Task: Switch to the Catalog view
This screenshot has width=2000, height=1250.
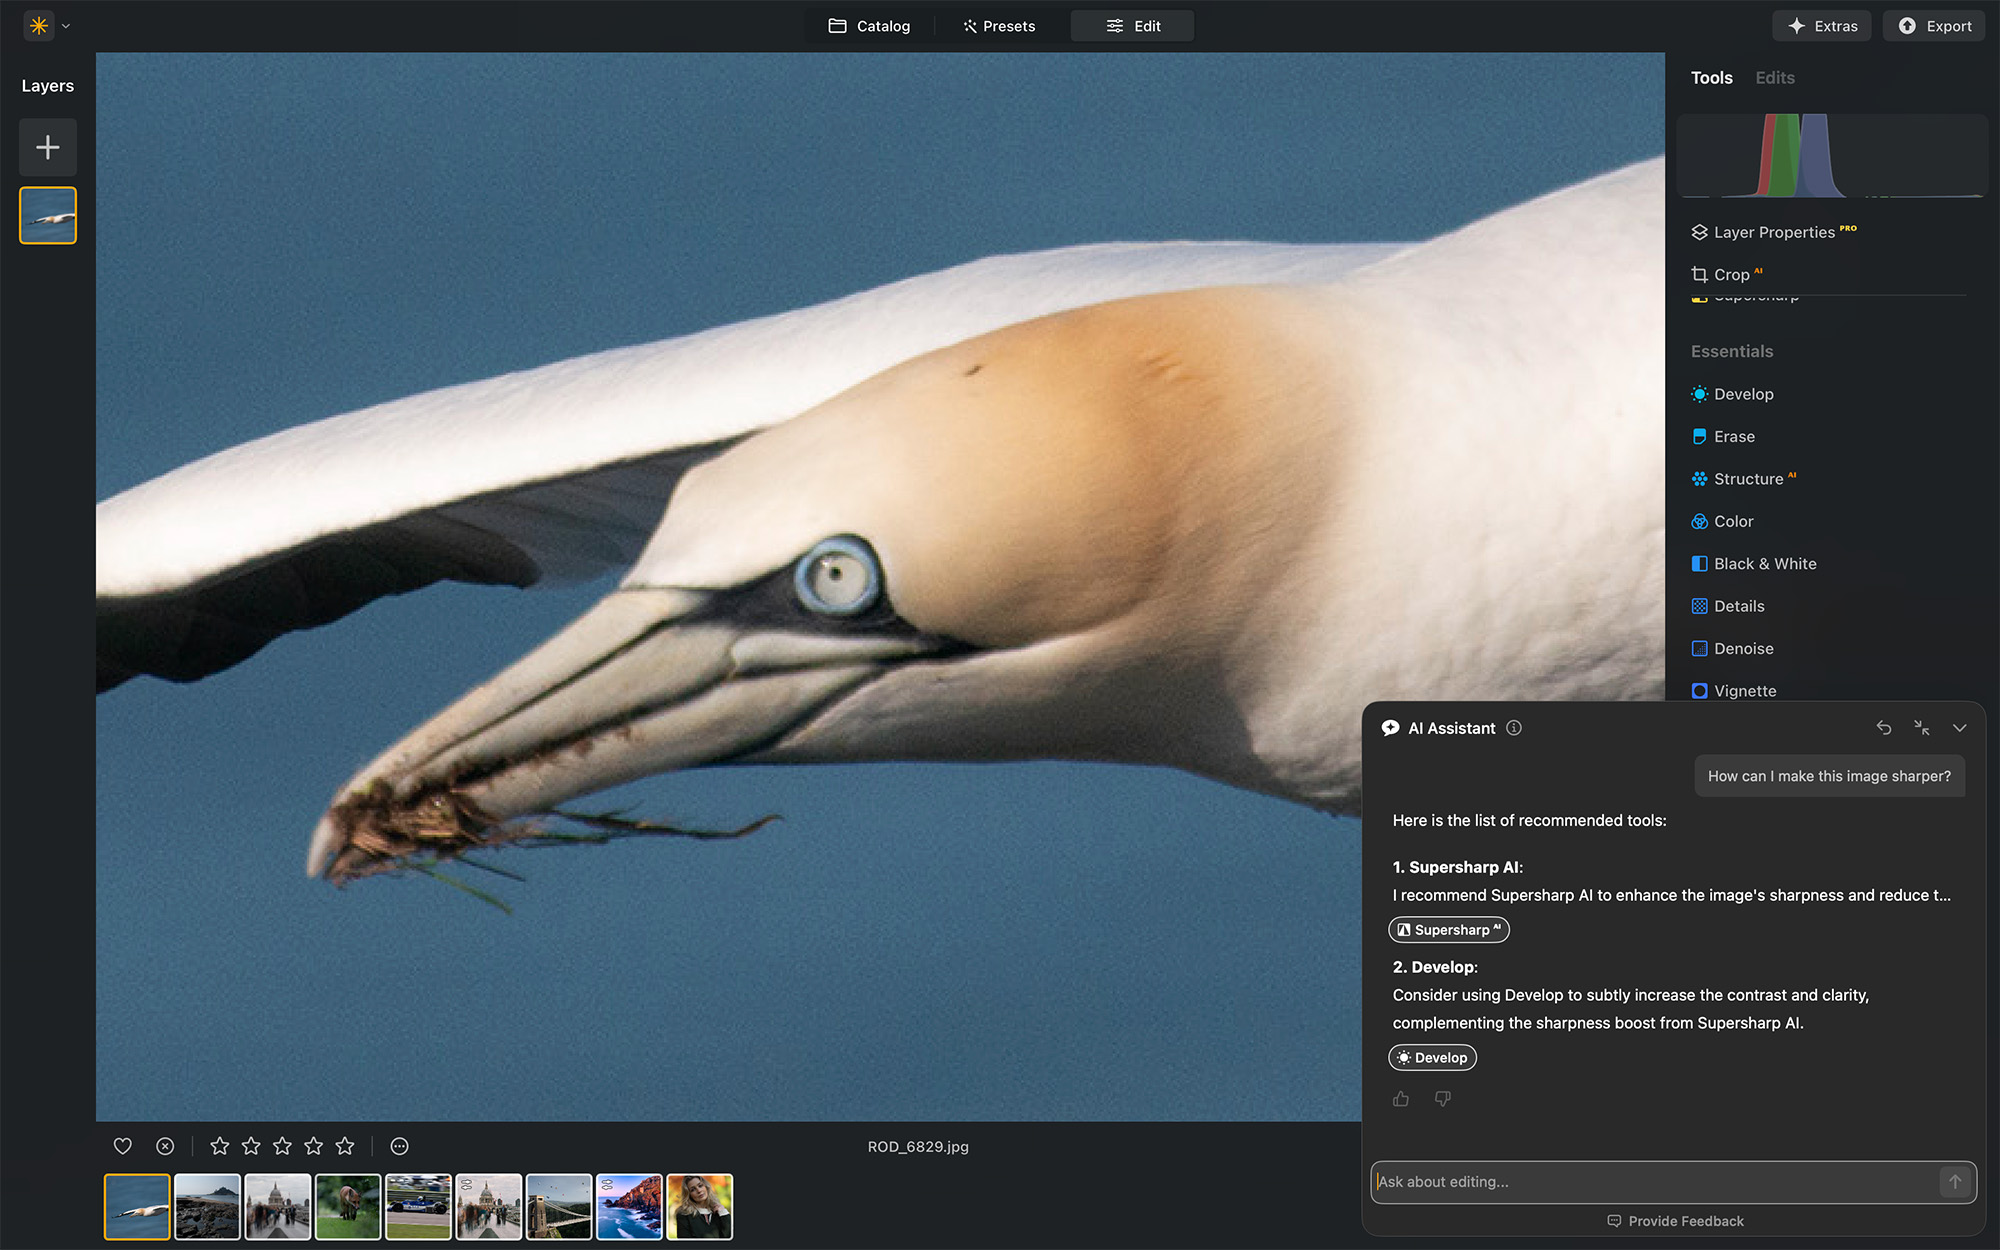Action: (x=870, y=26)
